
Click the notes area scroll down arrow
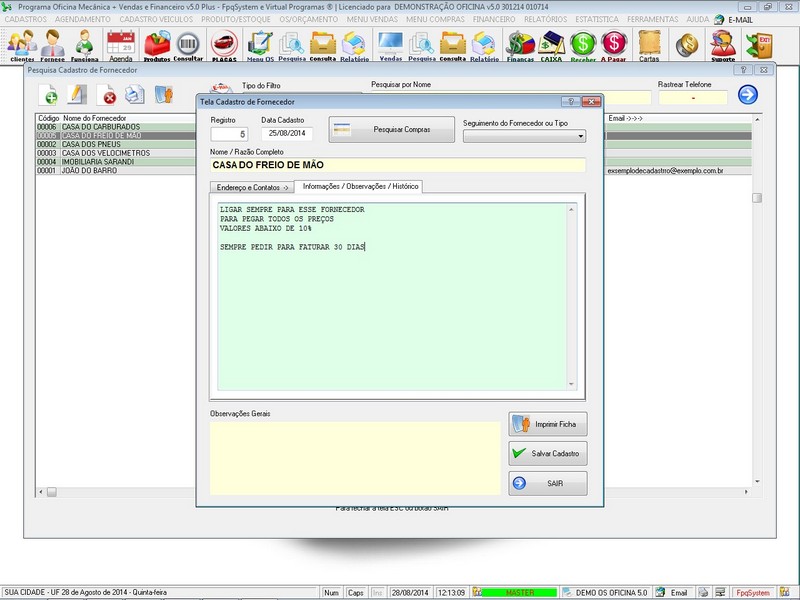click(x=571, y=384)
